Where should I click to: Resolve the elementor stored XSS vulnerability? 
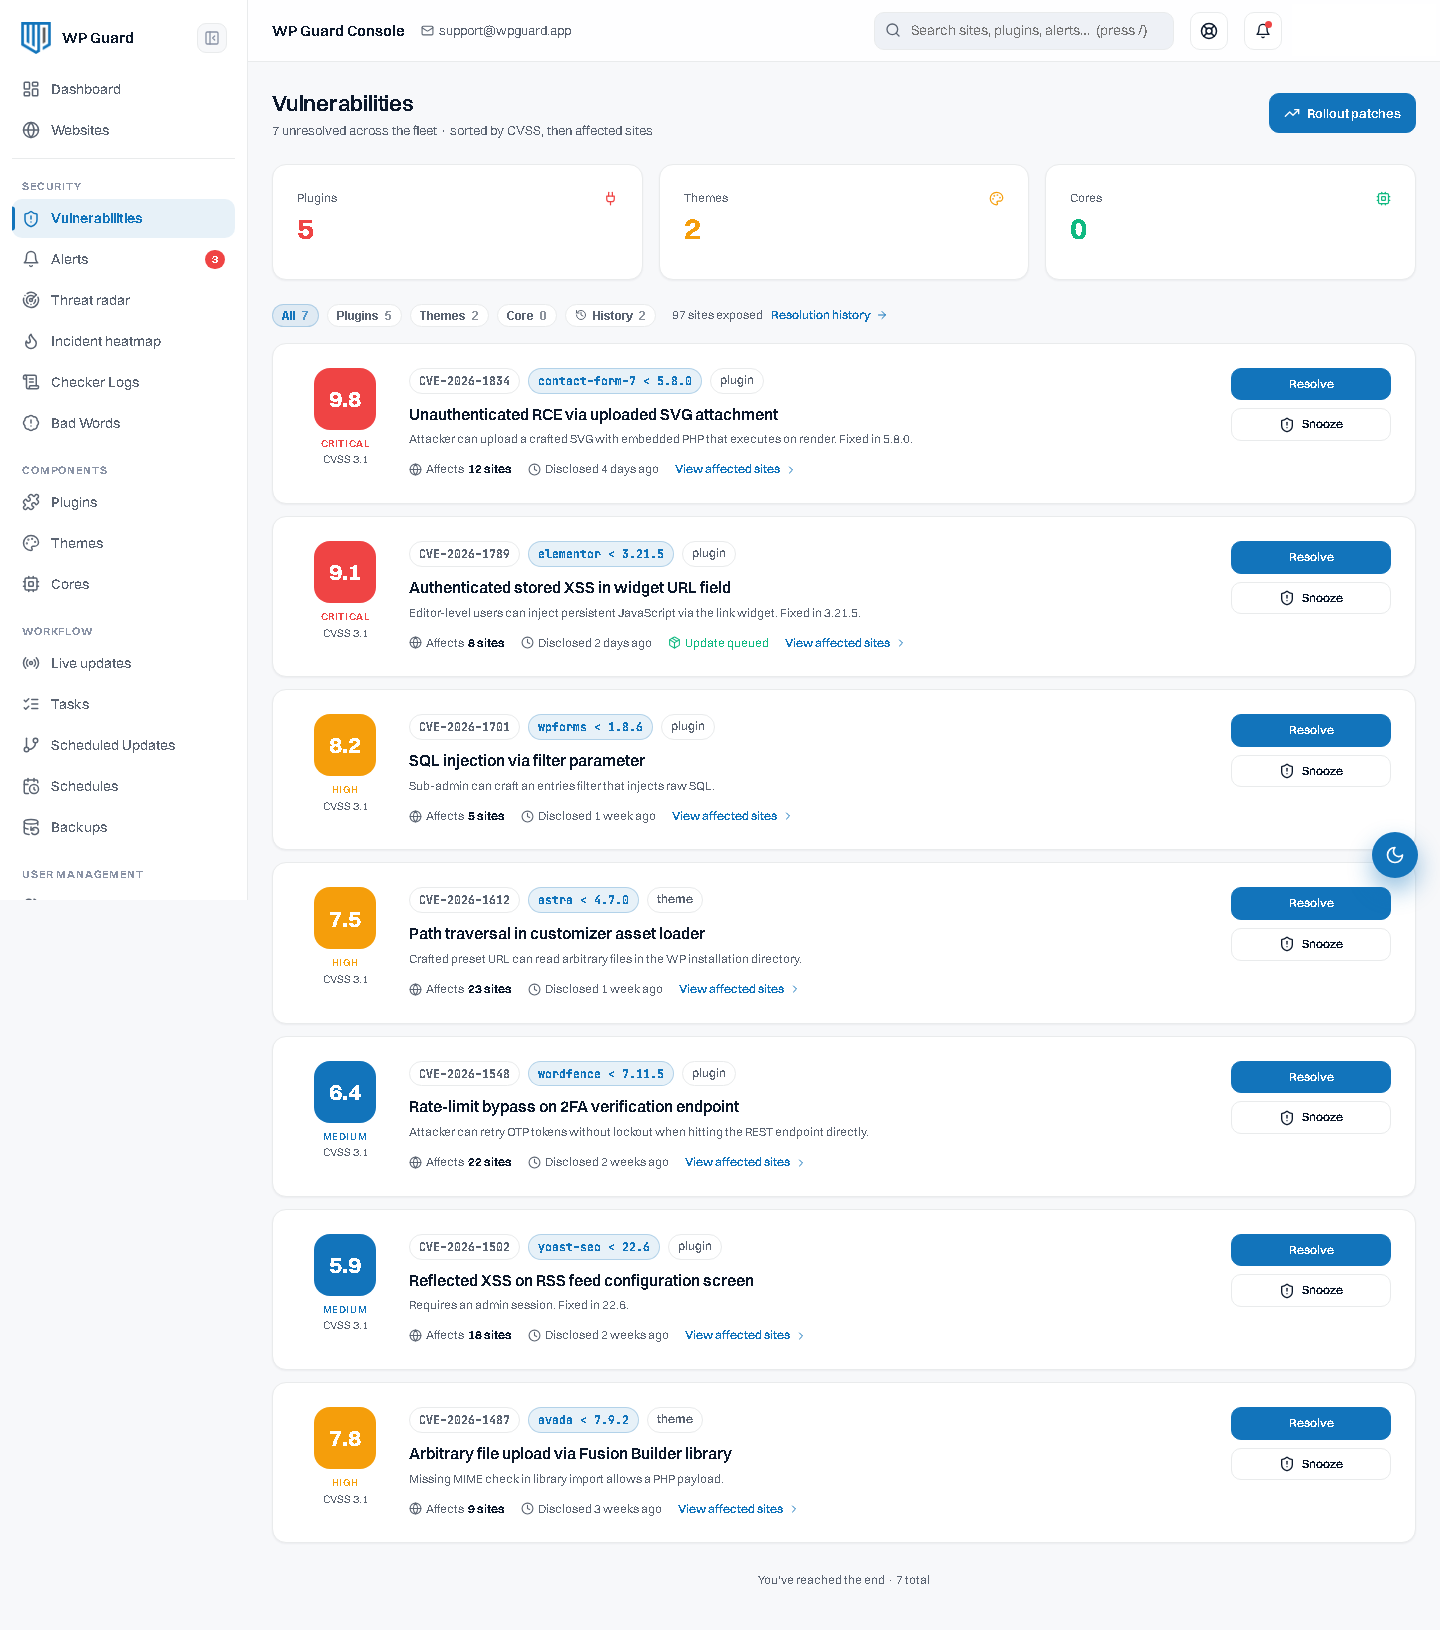click(x=1310, y=557)
